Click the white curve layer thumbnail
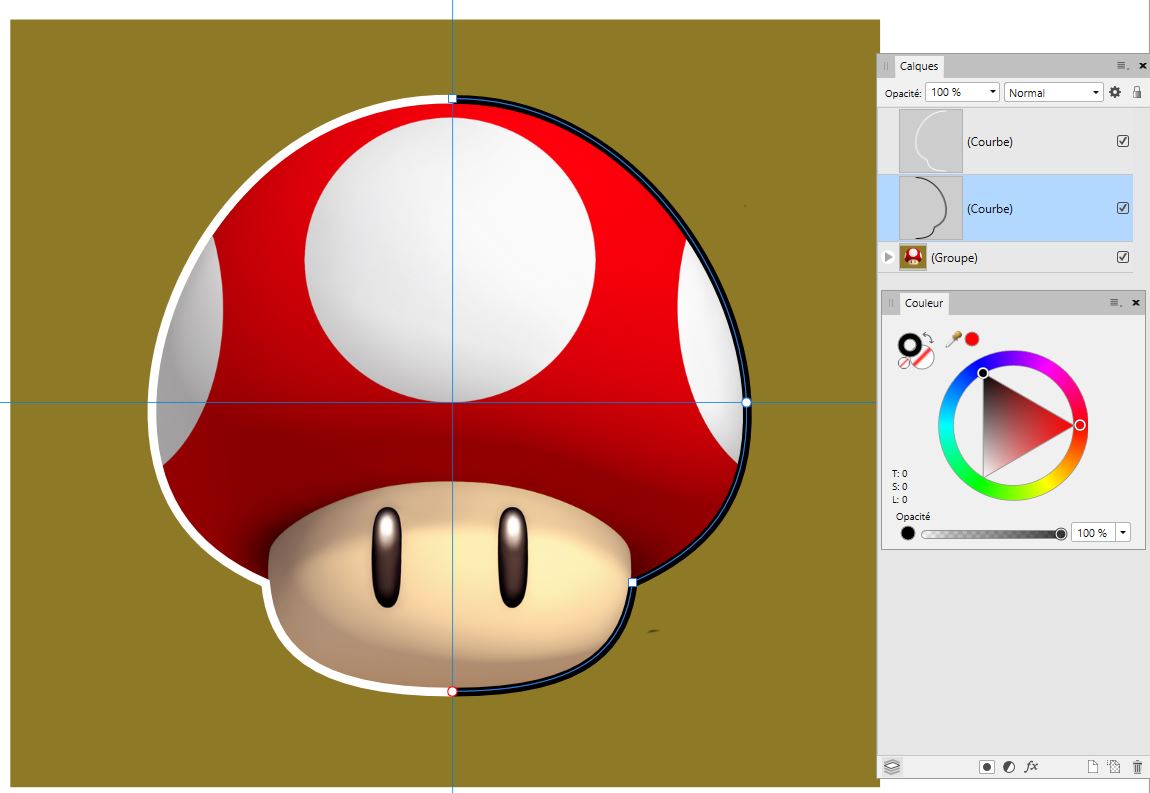This screenshot has width=1150, height=793. pos(931,141)
